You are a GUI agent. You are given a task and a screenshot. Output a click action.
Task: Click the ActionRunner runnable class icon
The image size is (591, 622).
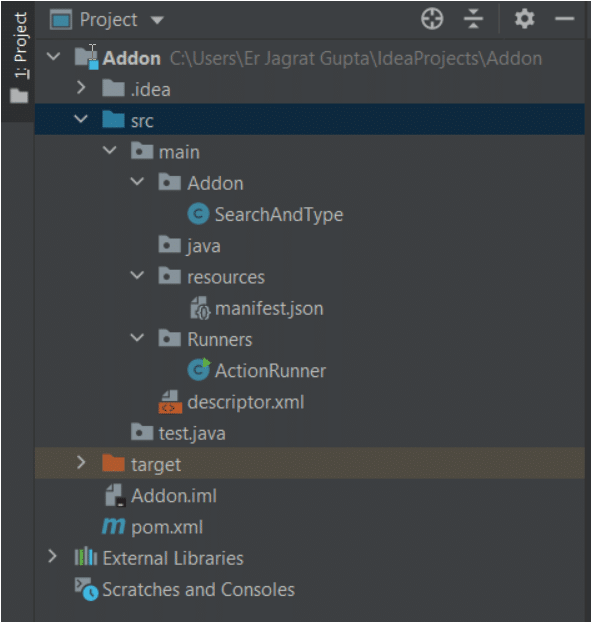(199, 369)
